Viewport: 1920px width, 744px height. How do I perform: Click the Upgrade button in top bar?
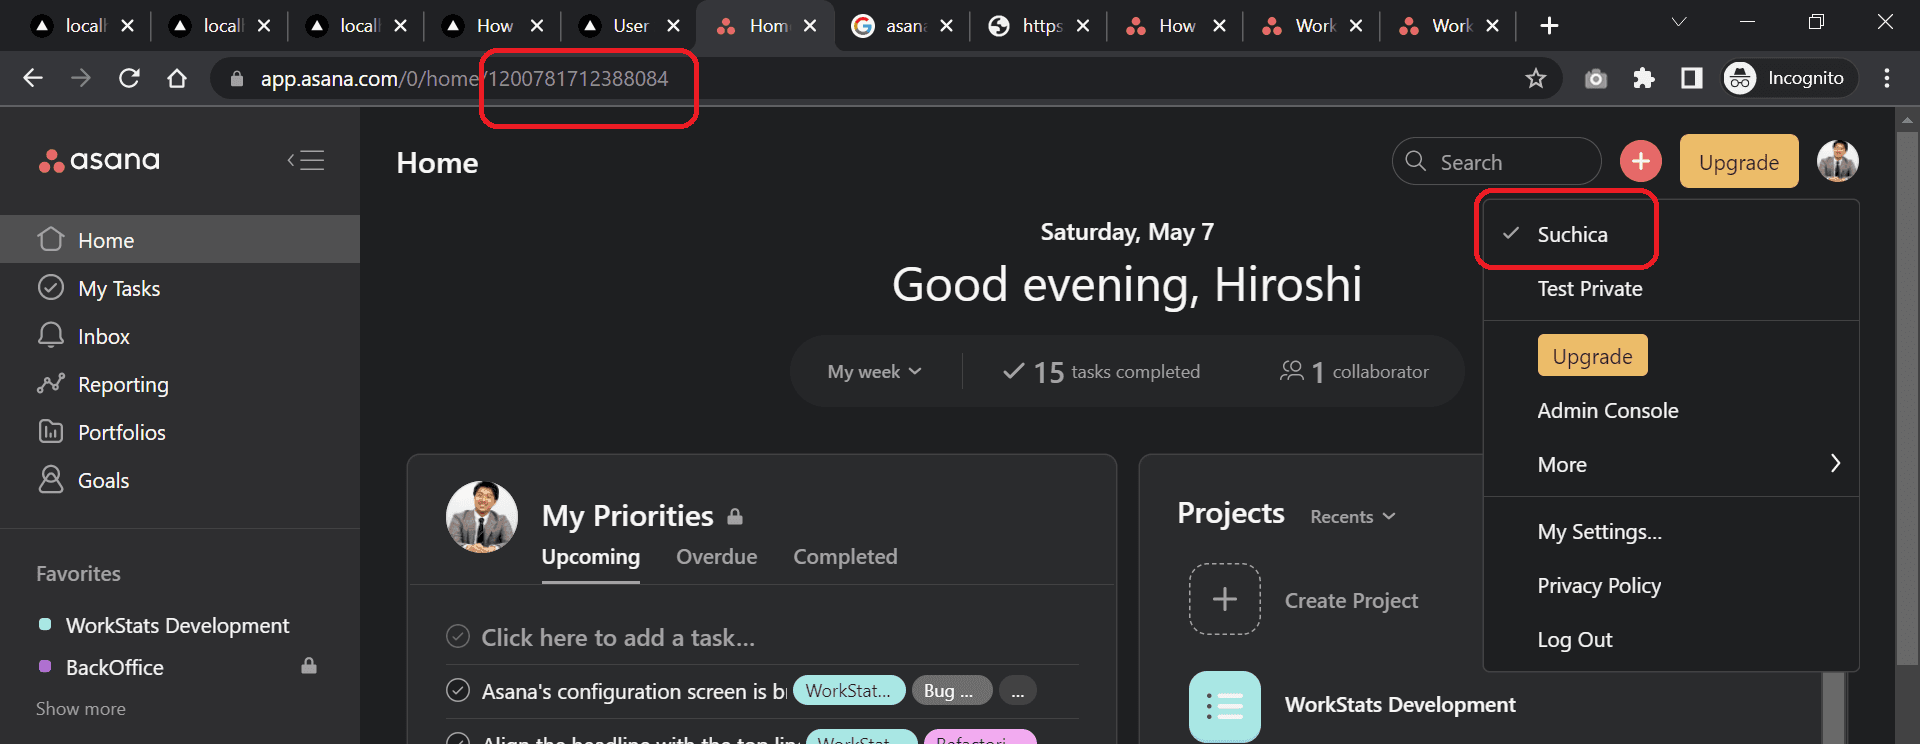(1739, 161)
